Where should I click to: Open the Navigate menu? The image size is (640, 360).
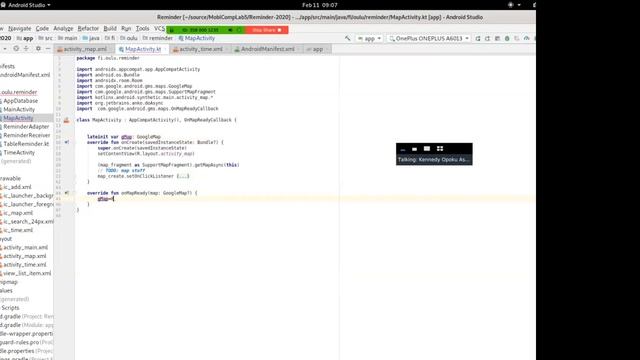point(20,29)
